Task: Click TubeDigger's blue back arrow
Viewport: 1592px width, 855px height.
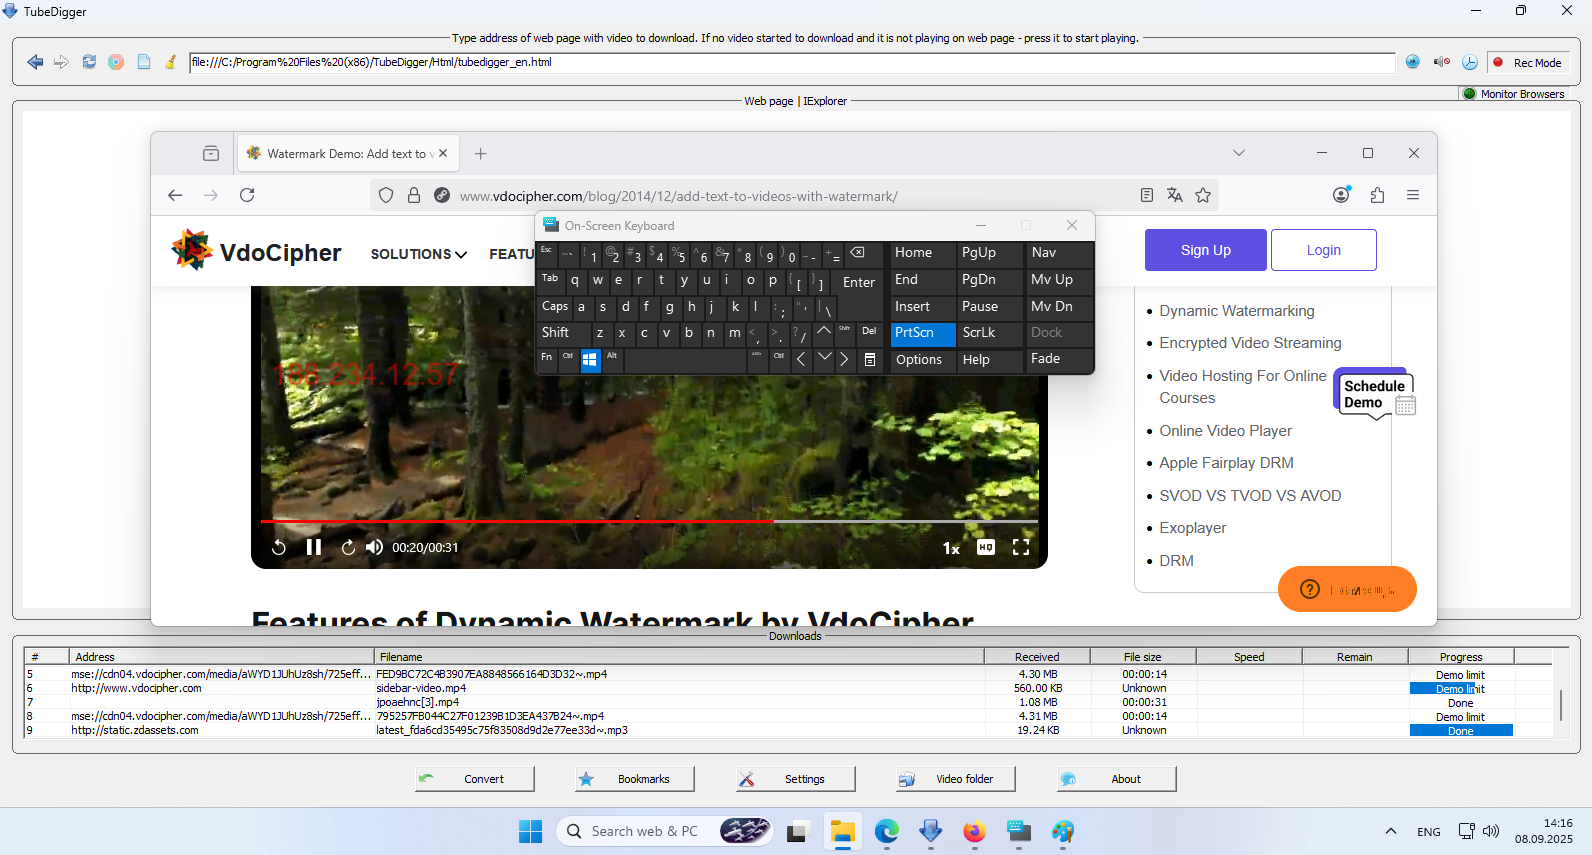Action: [35, 62]
